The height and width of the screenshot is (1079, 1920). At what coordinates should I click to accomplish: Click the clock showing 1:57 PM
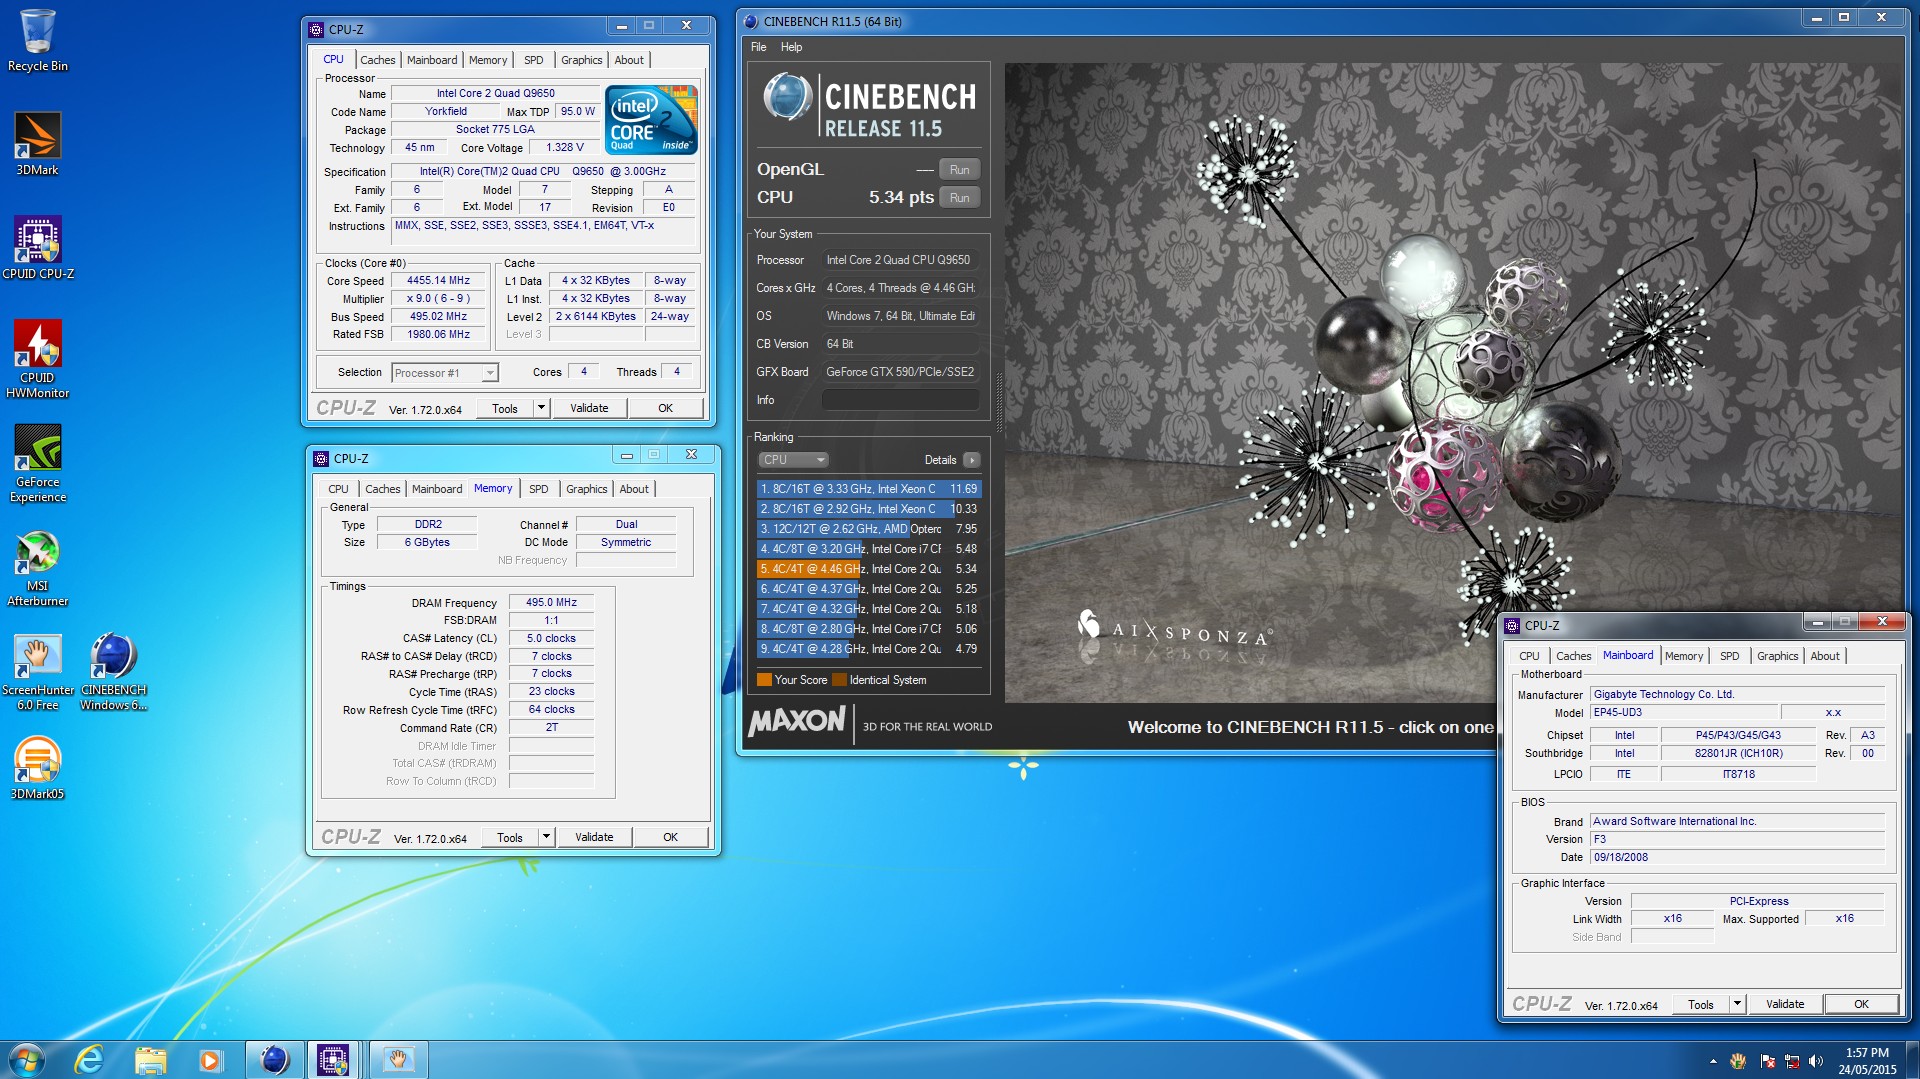pyautogui.click(x=1866, y=1053)
